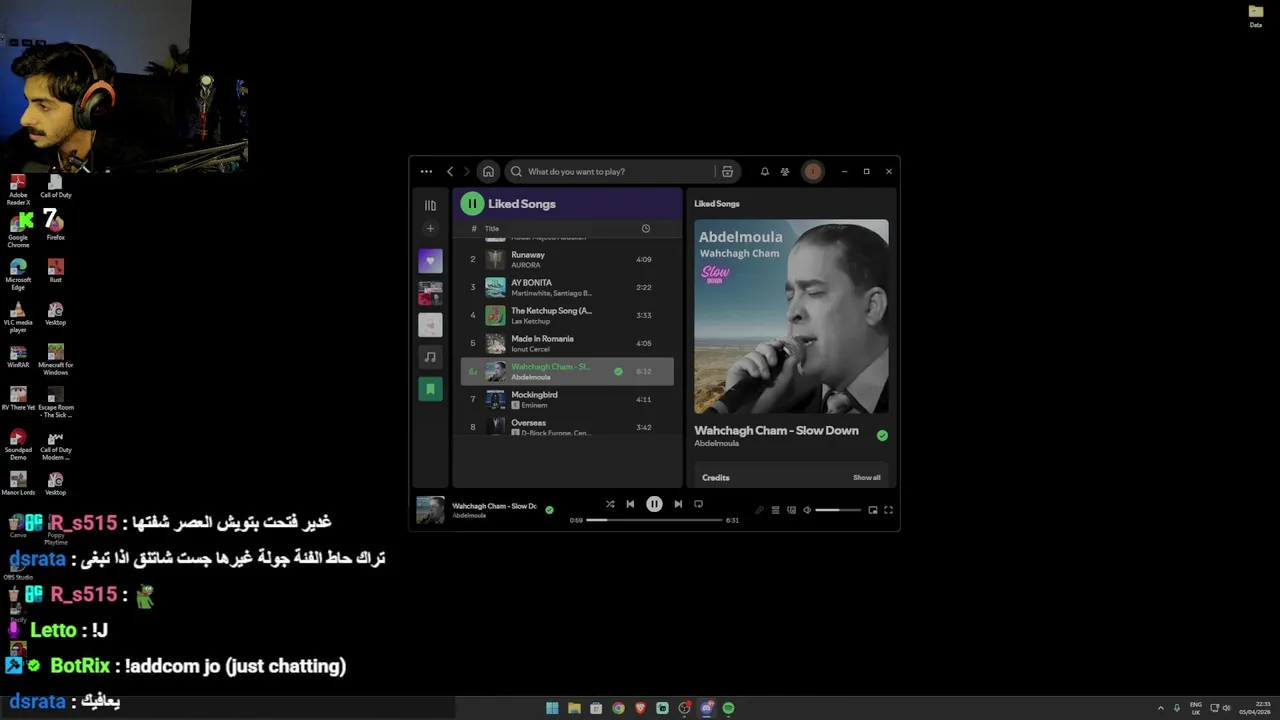
Task: Open Google Chrome desktop shortcut
Action: [x=18, y=229]
